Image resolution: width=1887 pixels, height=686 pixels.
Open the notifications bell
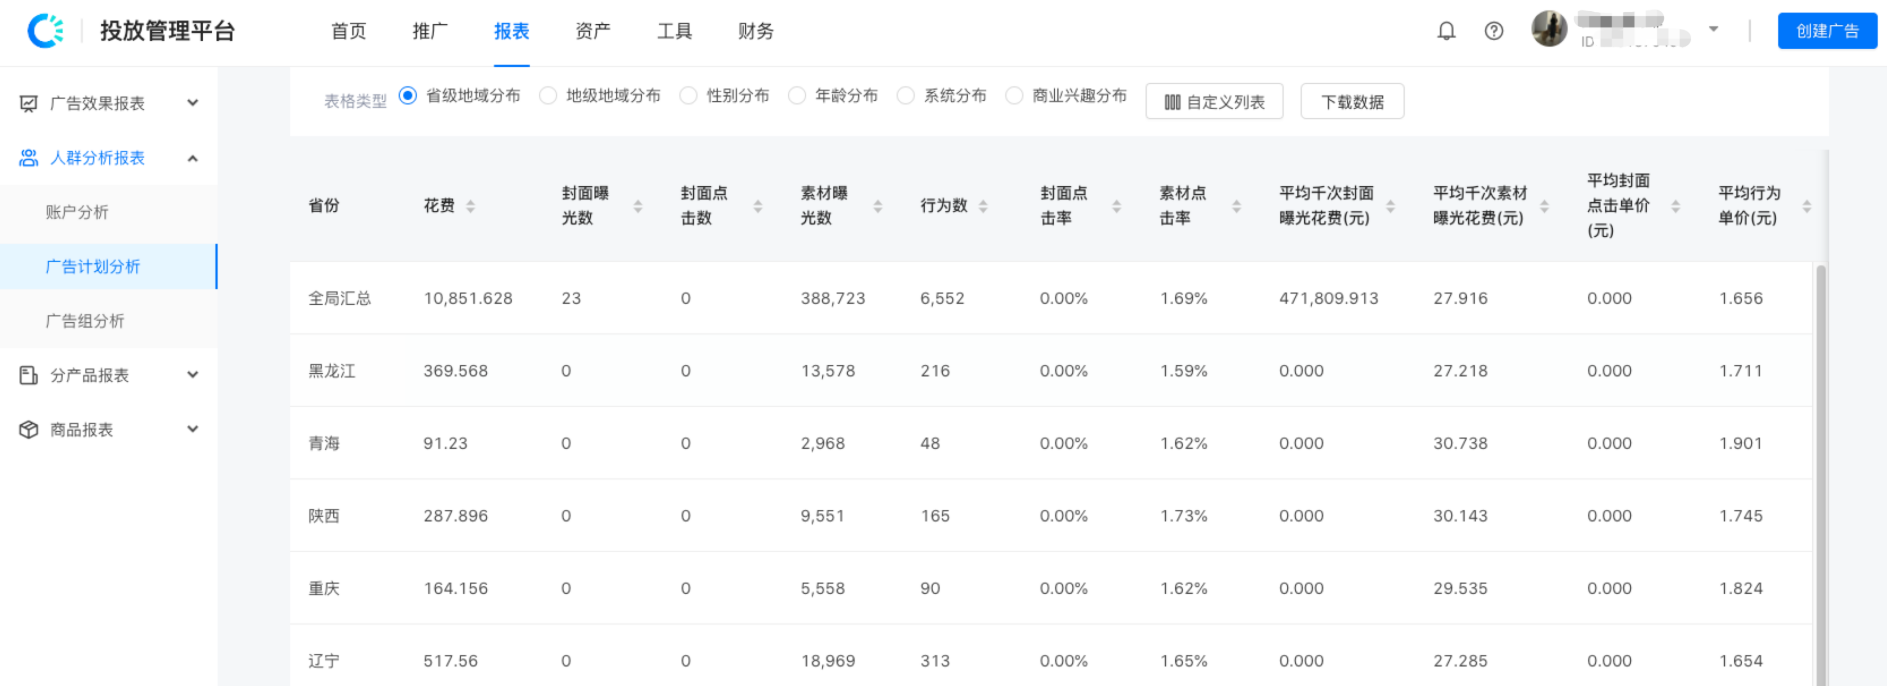pyautogui.click(x=1446, y=31)
